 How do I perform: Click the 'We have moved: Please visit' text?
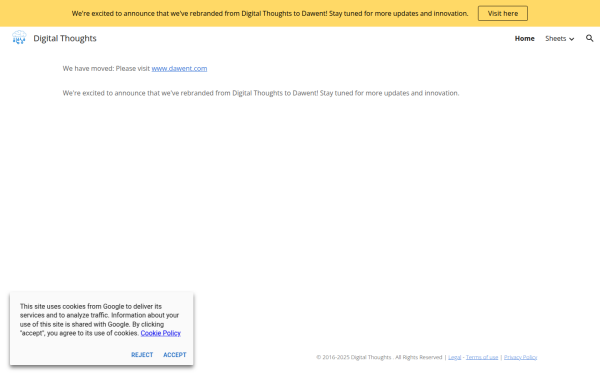(106, 68)
